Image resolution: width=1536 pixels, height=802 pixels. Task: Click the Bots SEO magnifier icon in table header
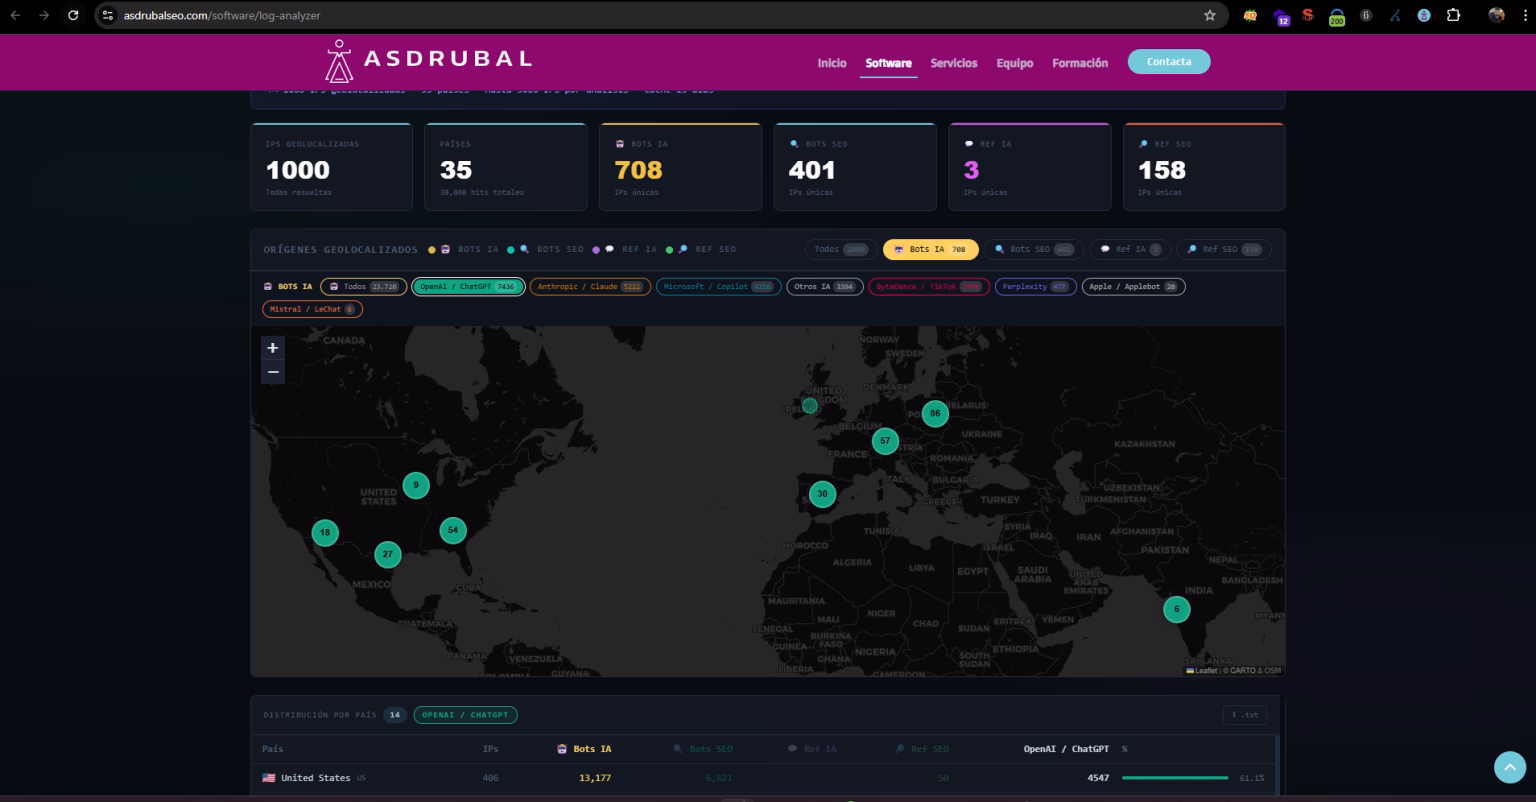coord(679,748)
